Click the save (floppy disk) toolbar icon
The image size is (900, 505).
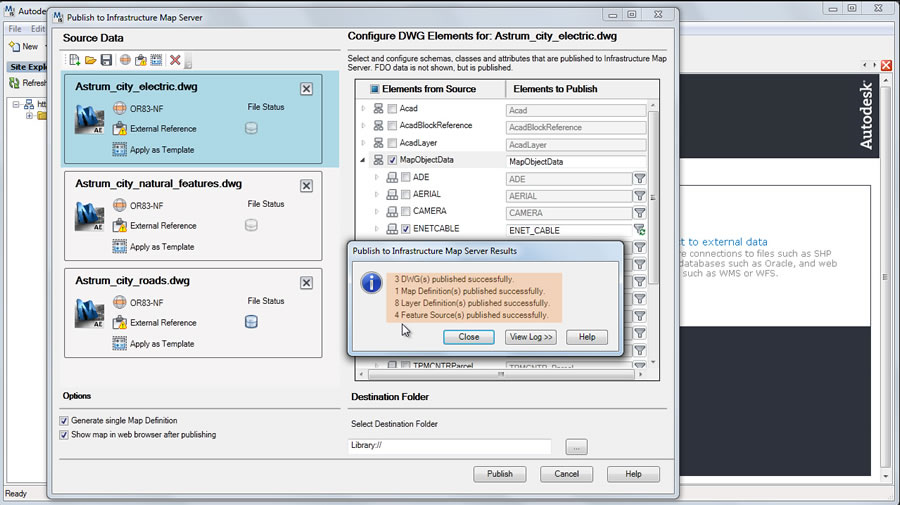tap(106, 60)
